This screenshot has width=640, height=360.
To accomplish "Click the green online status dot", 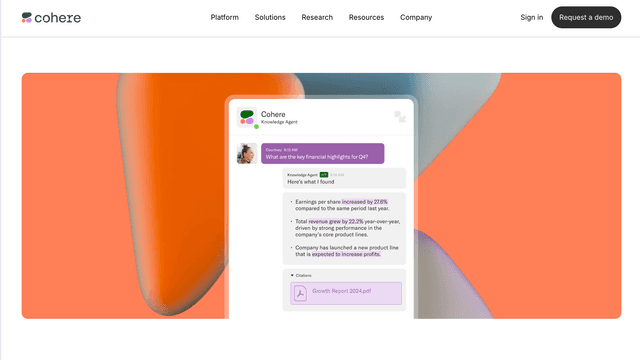I will 256,127.
